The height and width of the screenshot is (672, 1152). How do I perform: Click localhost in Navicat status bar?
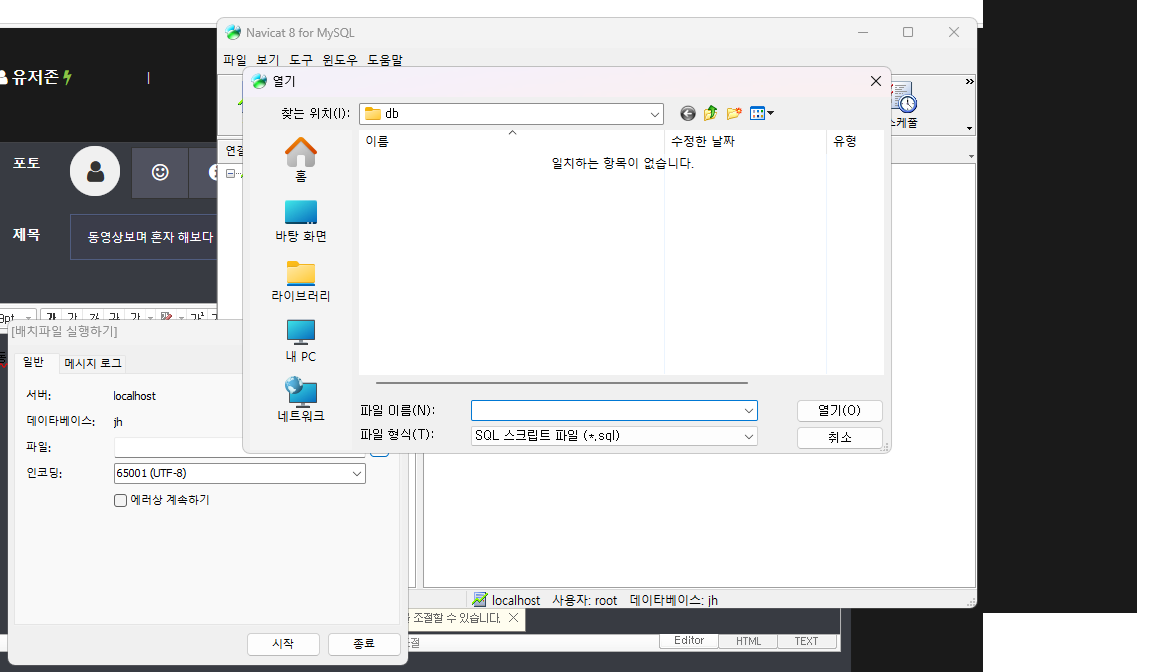click(516, 601)
